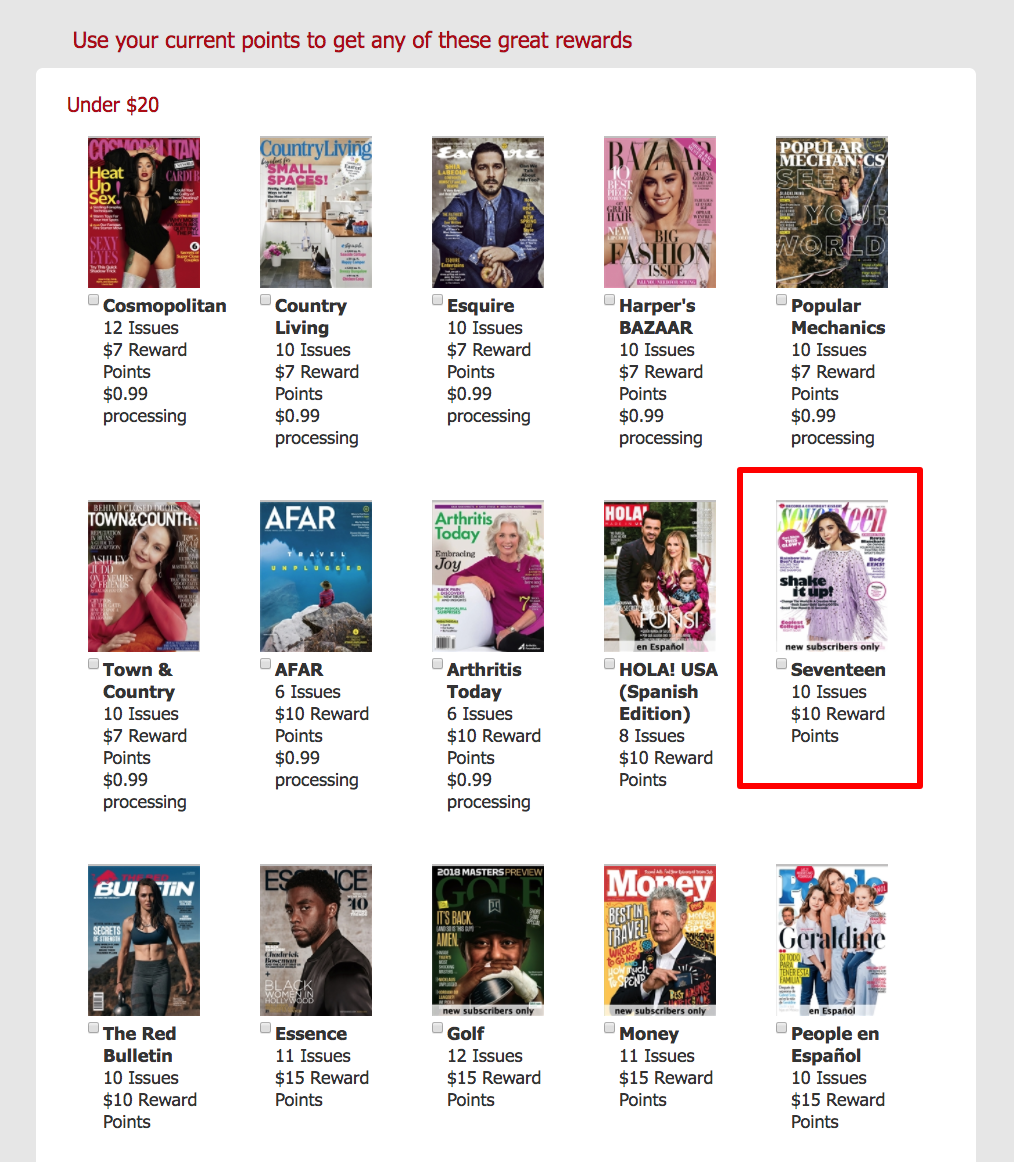Tick the Country Living checkbox
The image size is (1014, 1162).
[x=266, y=300]
